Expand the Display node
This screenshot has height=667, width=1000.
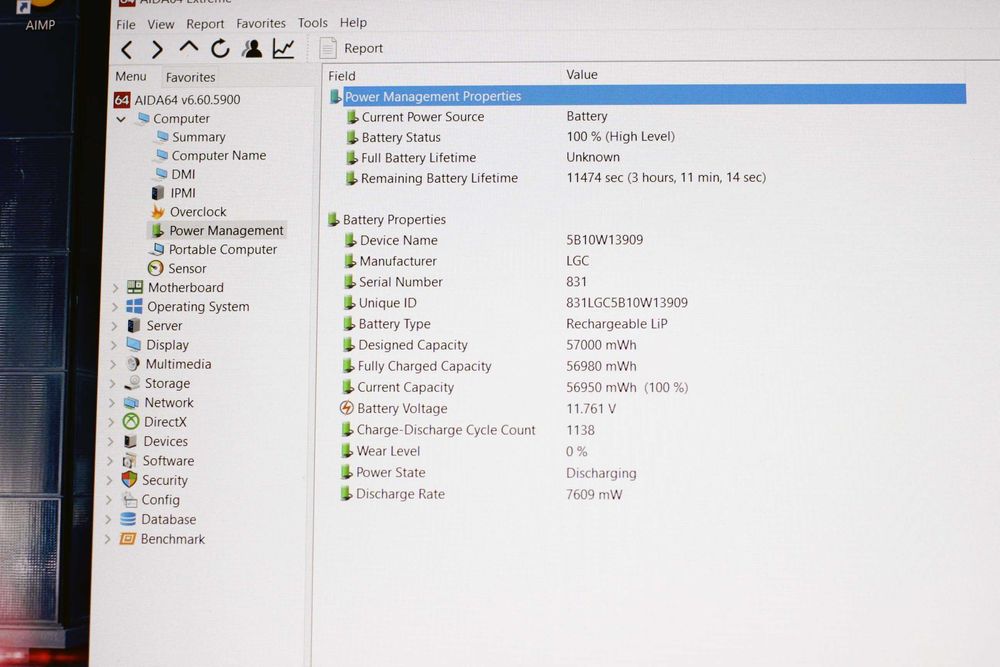click(x=114, y=346)
